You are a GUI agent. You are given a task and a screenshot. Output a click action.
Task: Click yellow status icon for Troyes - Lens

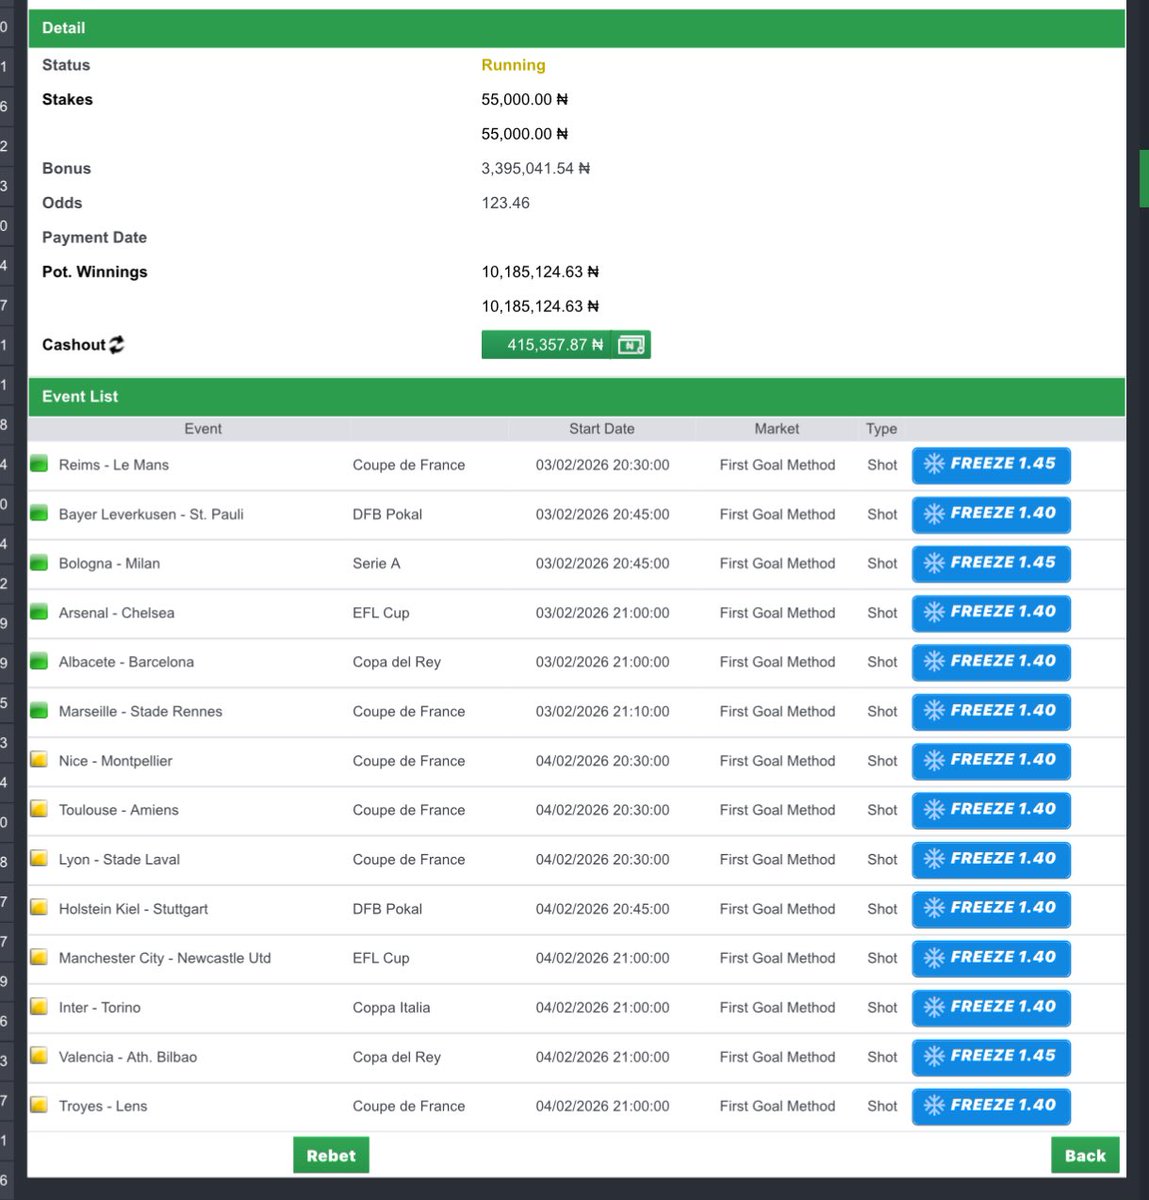click(x=39, y=1105)
